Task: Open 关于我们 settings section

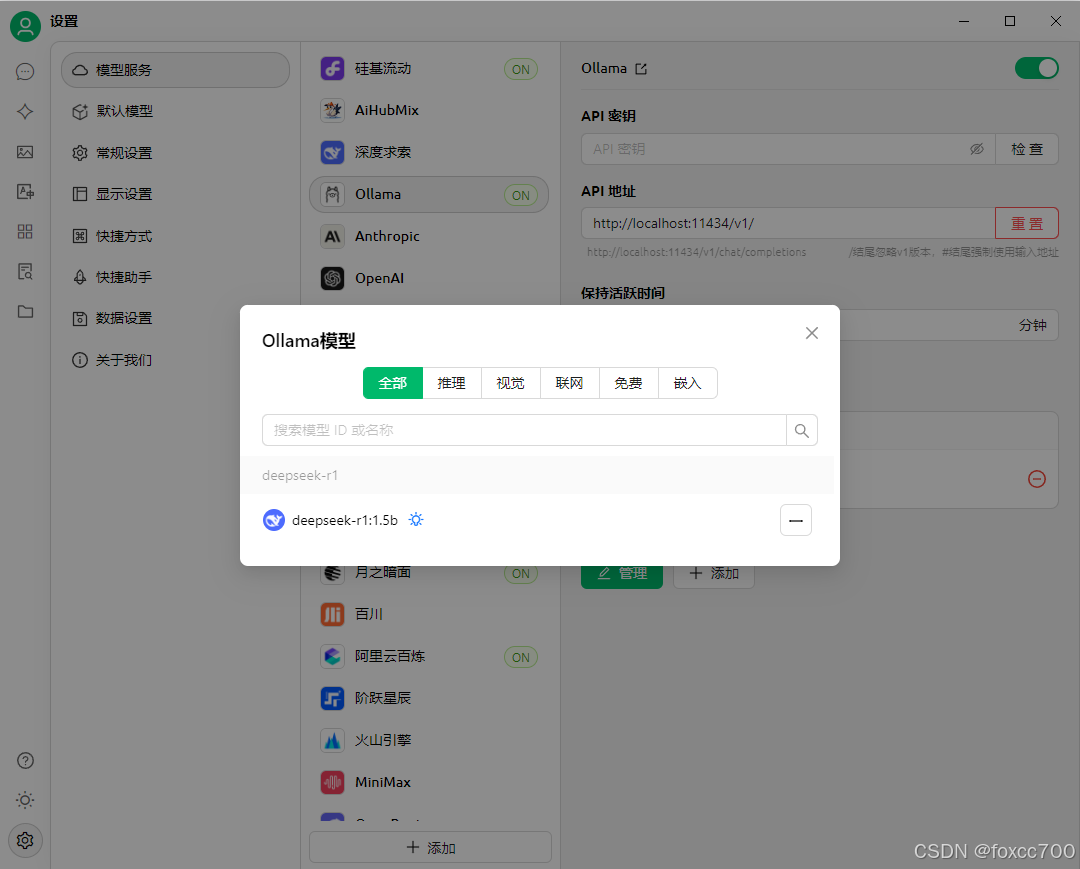Action: pyautogui.click(x=176, y=360)
